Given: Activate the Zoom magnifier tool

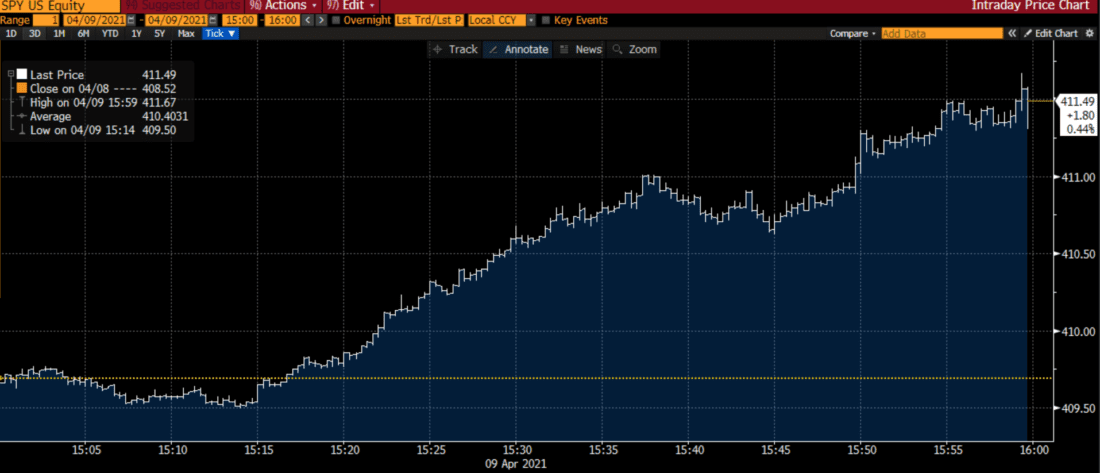Looking at the screenshot, I should pos(635,49).
